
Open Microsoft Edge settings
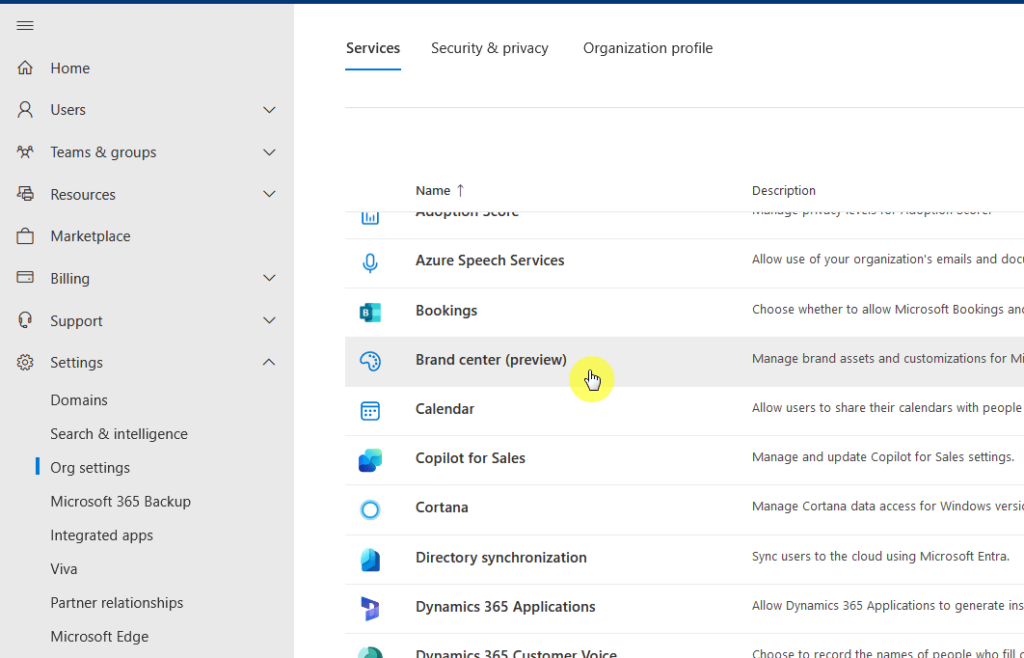click(x=100, y=636)
